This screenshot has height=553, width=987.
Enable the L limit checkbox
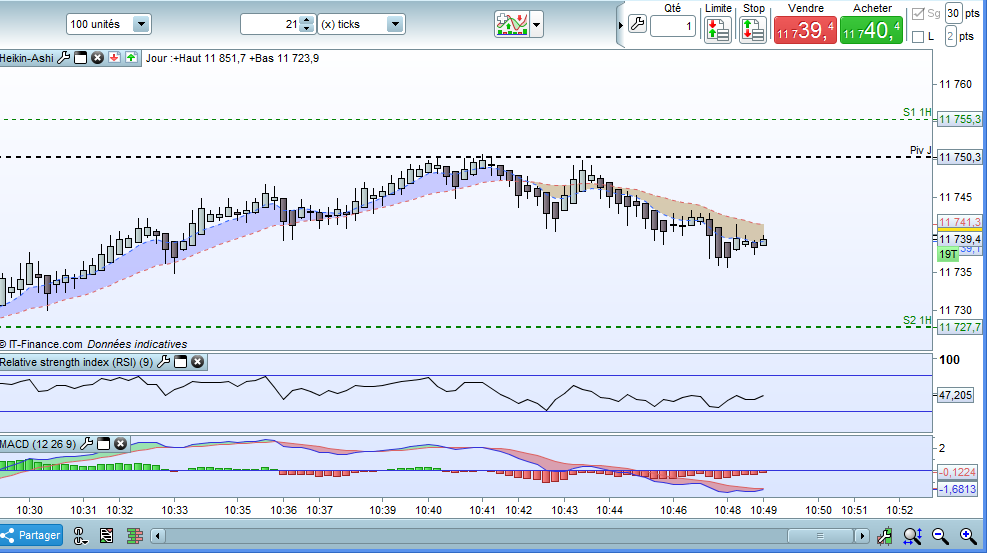click(918, 37)
